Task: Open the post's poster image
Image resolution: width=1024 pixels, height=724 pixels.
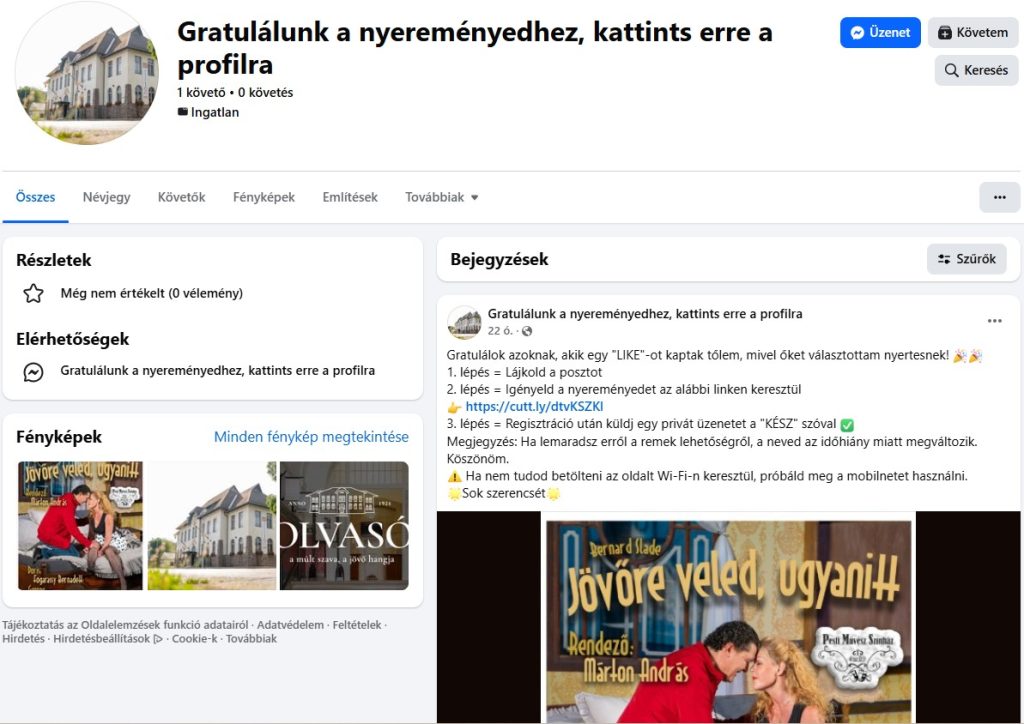Action: click(728, 617)
